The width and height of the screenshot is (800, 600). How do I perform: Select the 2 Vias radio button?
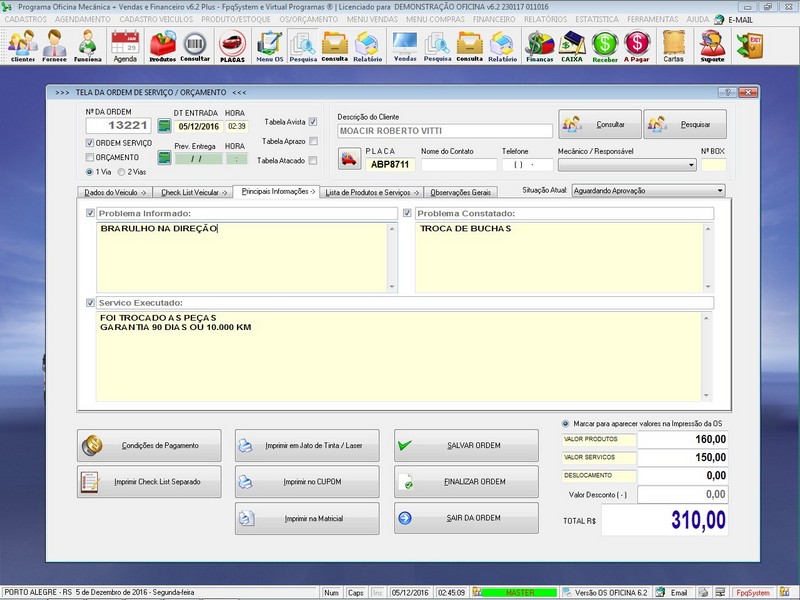[x=121, y=171]
